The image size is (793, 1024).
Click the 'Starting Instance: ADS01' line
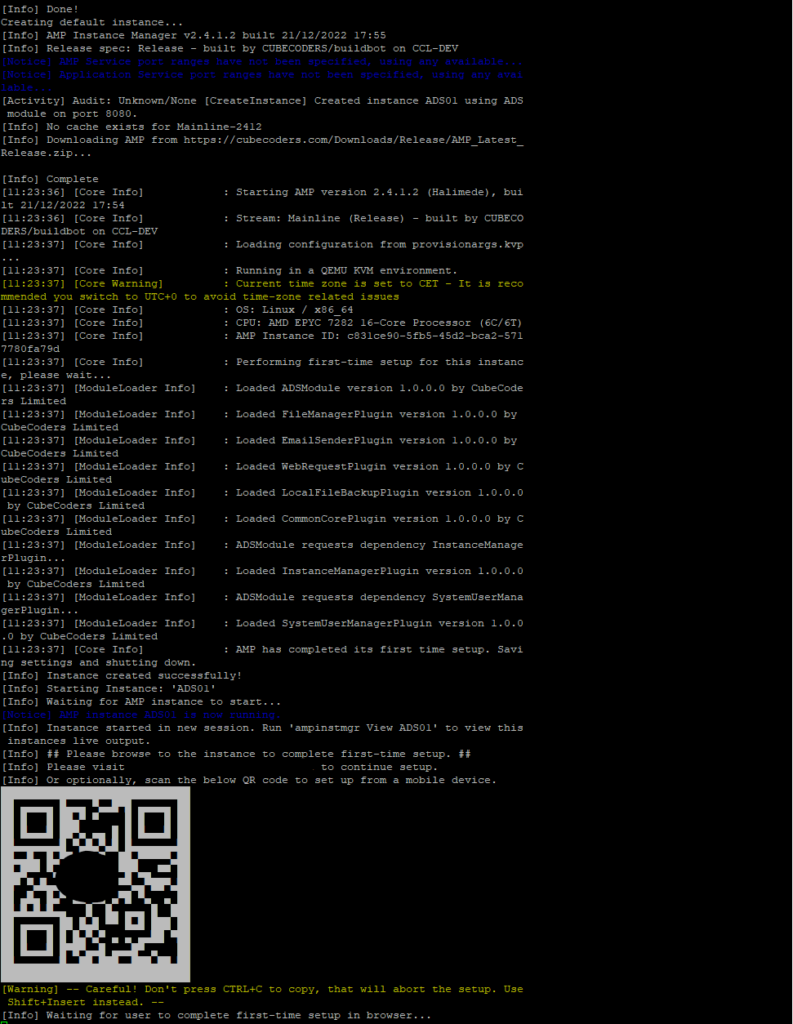point(108,688)
